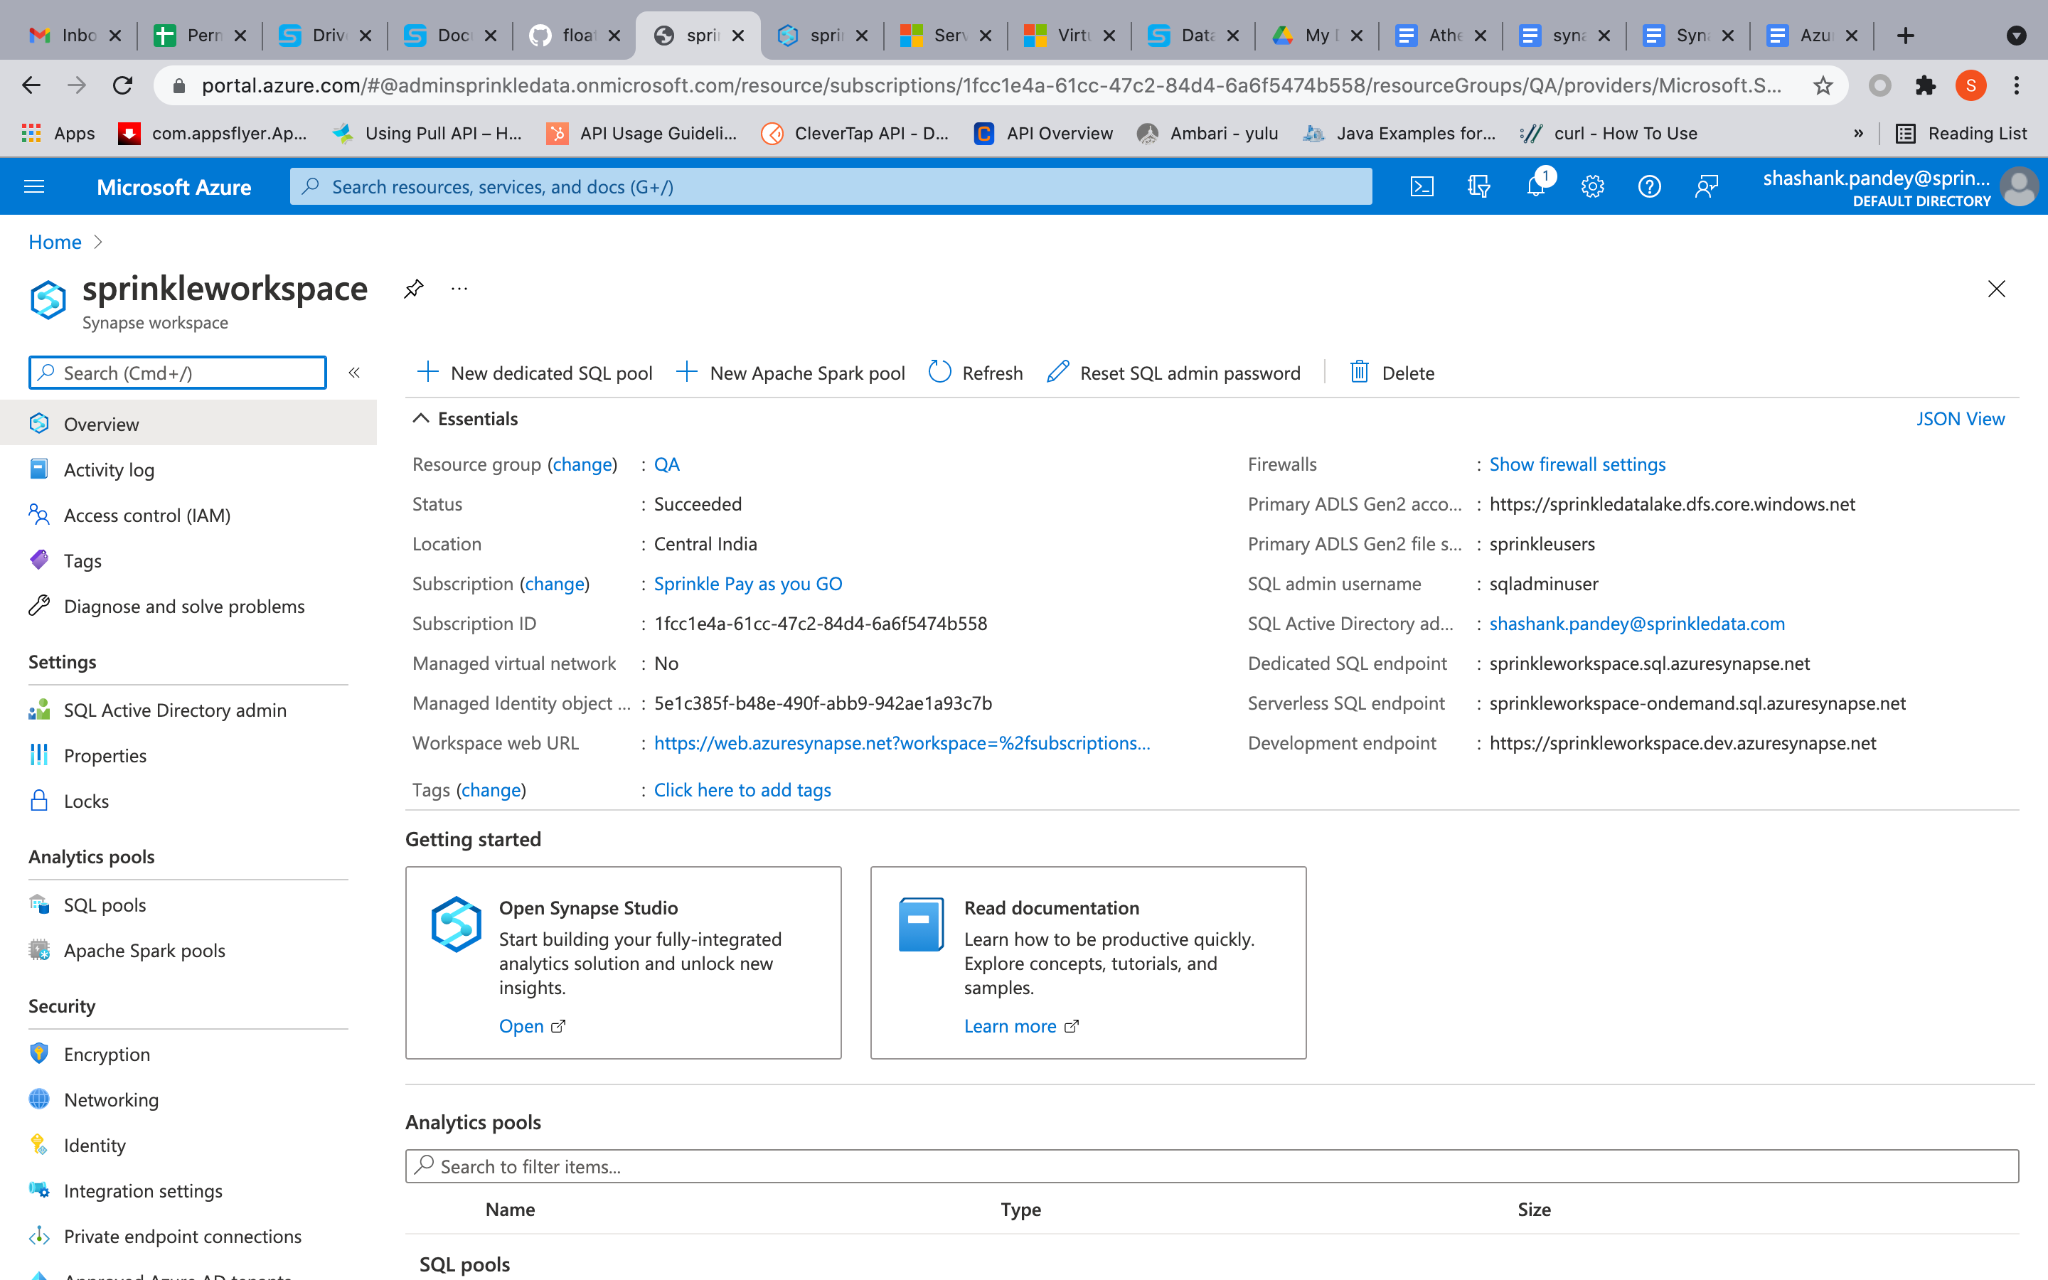Collapse the Essentials section

tap(421, 419)
